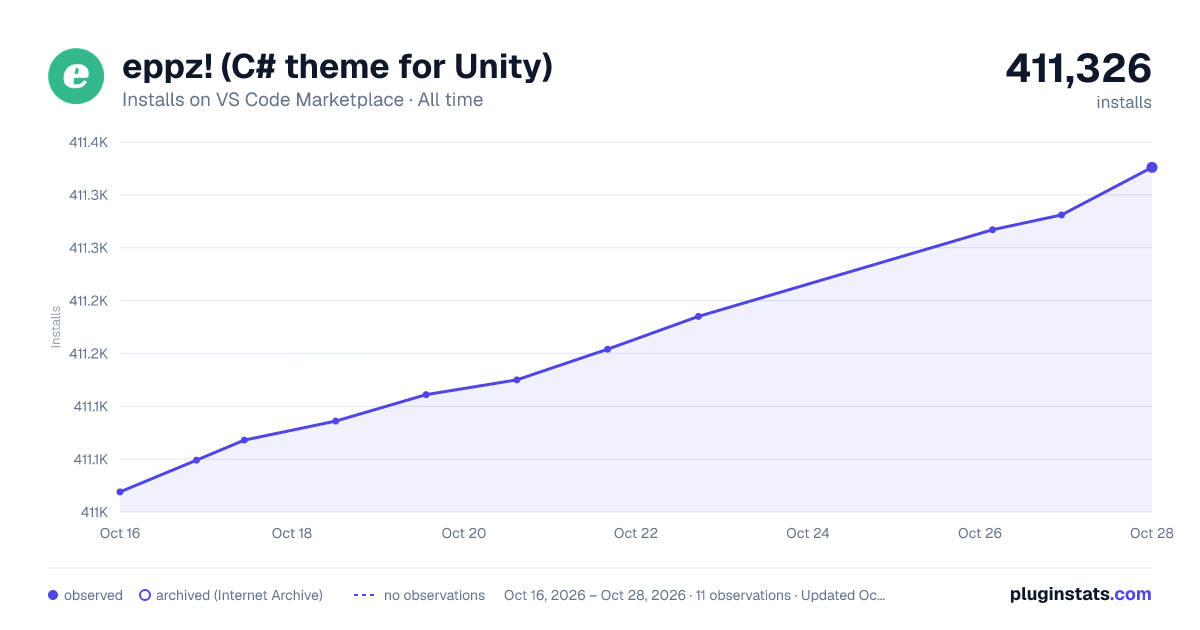Click the '411K' y-axis label at bottom
Image resolution: width=1200 pixels, height=630 pixels.
[x=94, y=512]
